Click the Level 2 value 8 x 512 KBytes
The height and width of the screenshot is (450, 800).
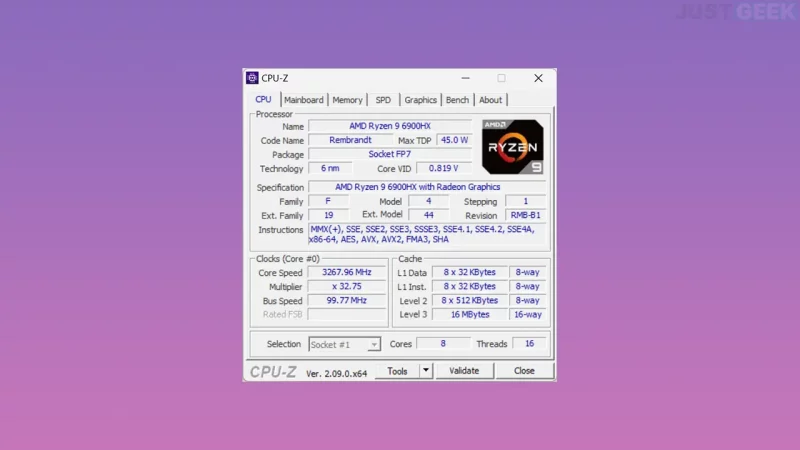469,301
